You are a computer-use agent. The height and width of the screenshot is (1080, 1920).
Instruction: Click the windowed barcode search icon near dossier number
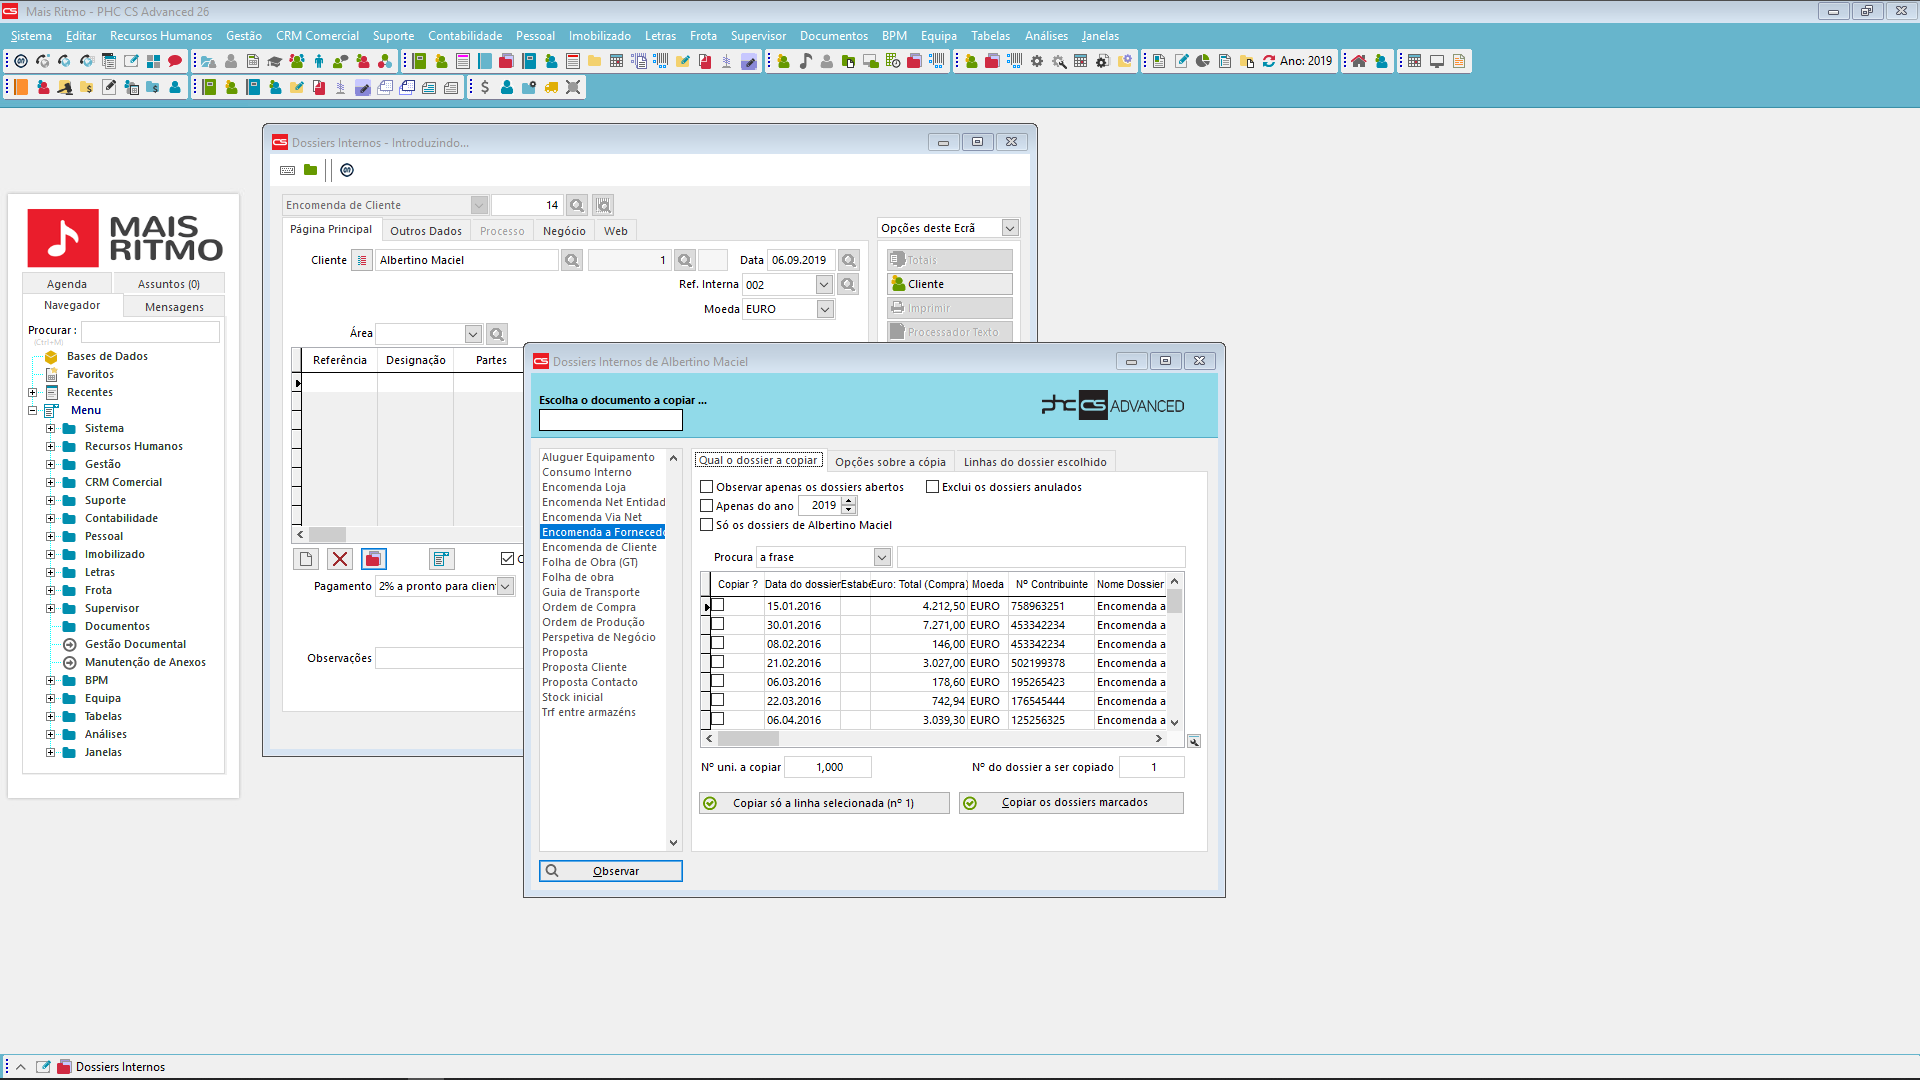point(603,205)
